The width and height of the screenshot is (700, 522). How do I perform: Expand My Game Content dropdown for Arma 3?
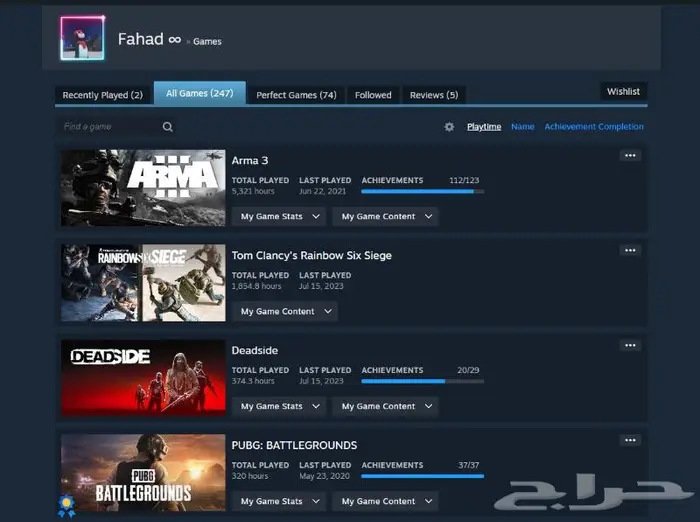pos(387,216)
